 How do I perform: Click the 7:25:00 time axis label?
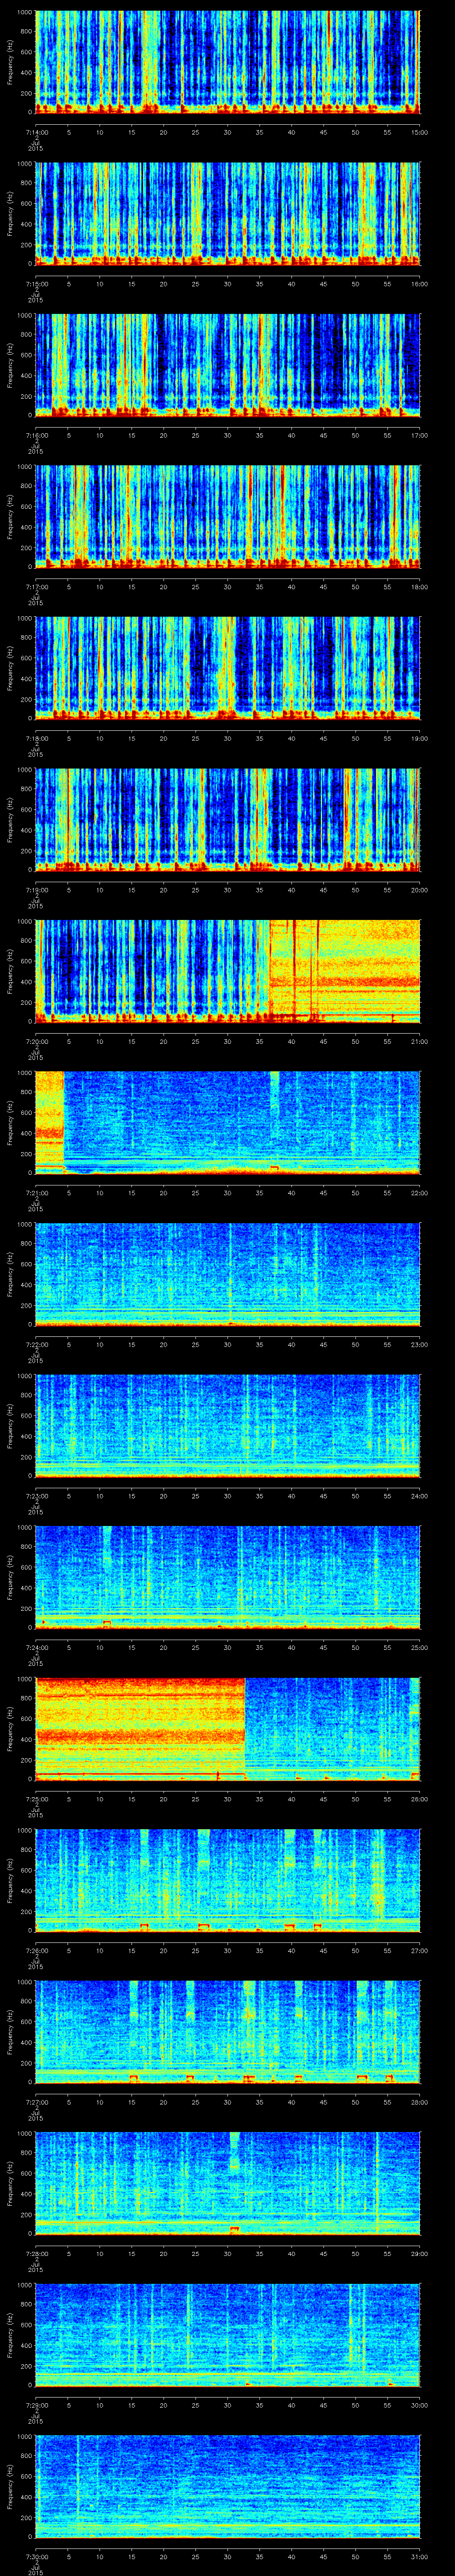click(37, 1799)
